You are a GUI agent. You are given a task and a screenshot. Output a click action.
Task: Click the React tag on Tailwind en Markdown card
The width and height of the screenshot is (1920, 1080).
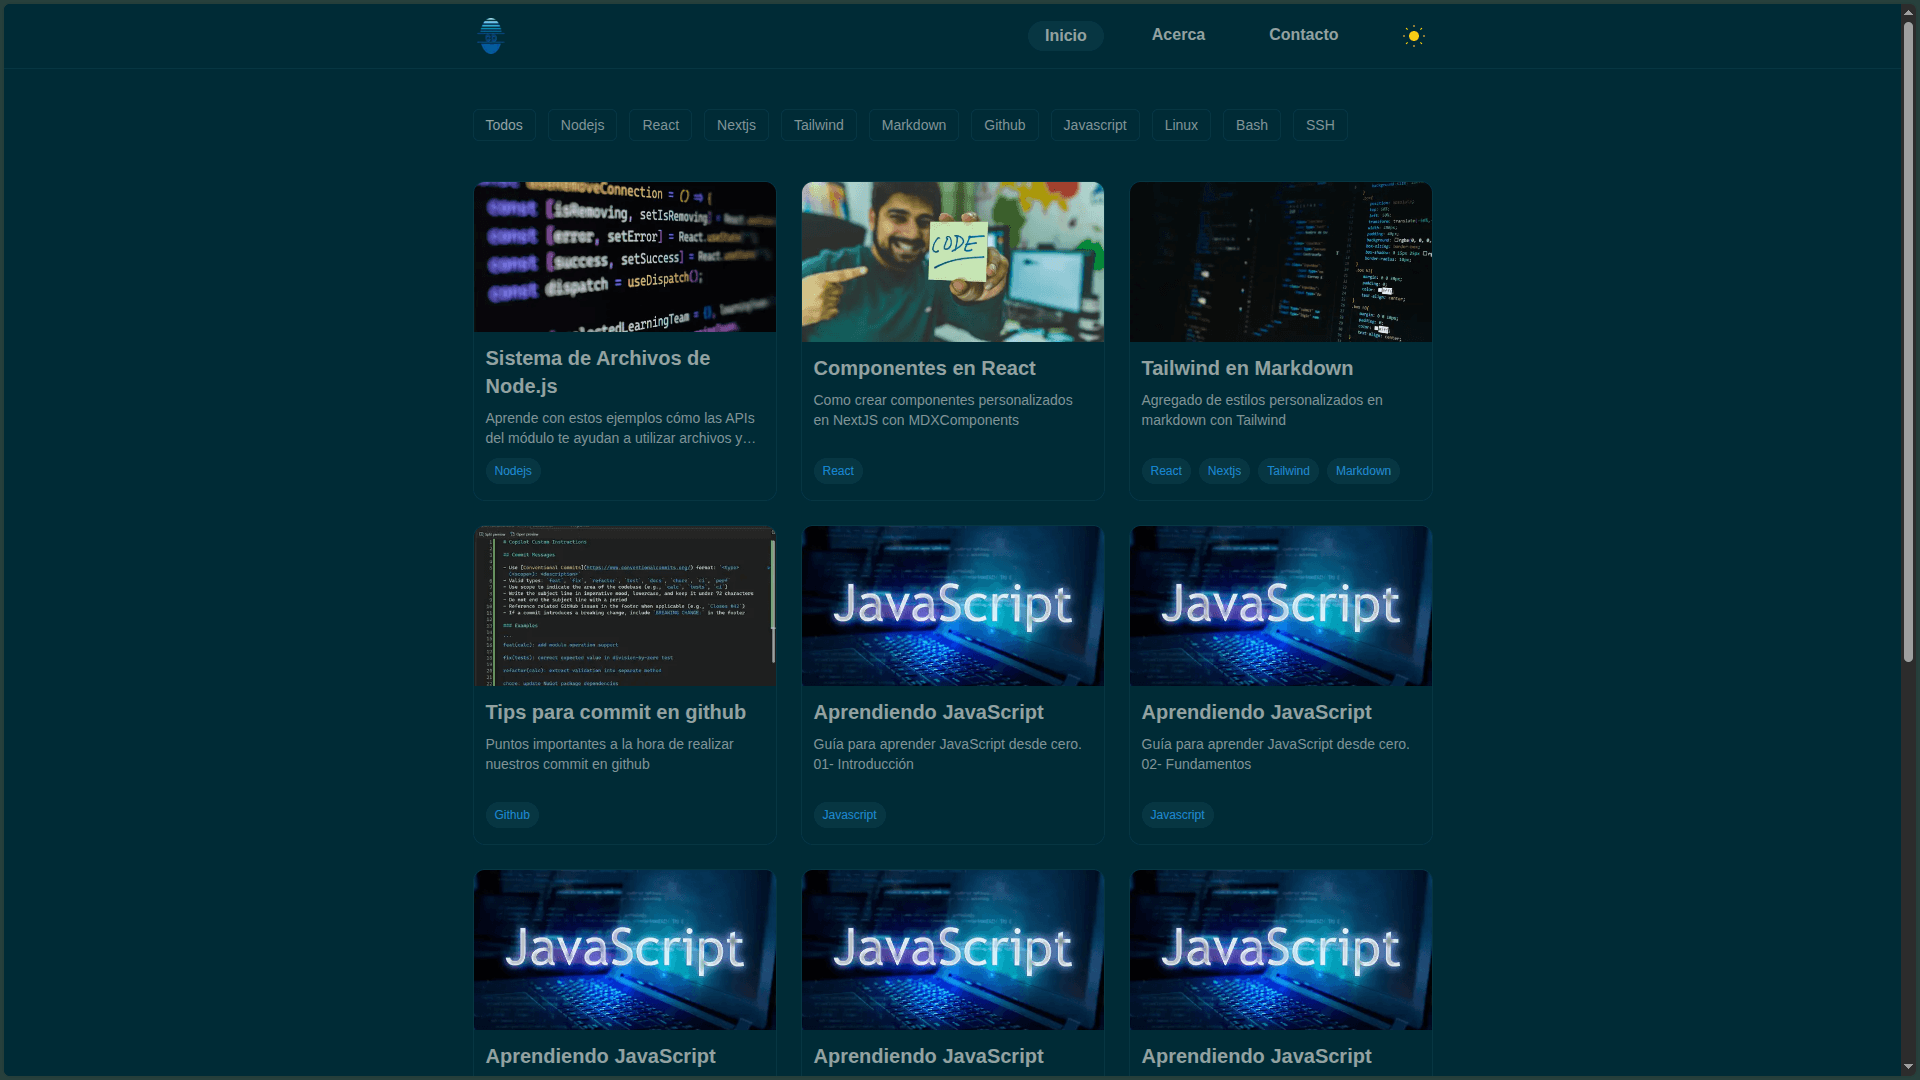click(1166, 471)
